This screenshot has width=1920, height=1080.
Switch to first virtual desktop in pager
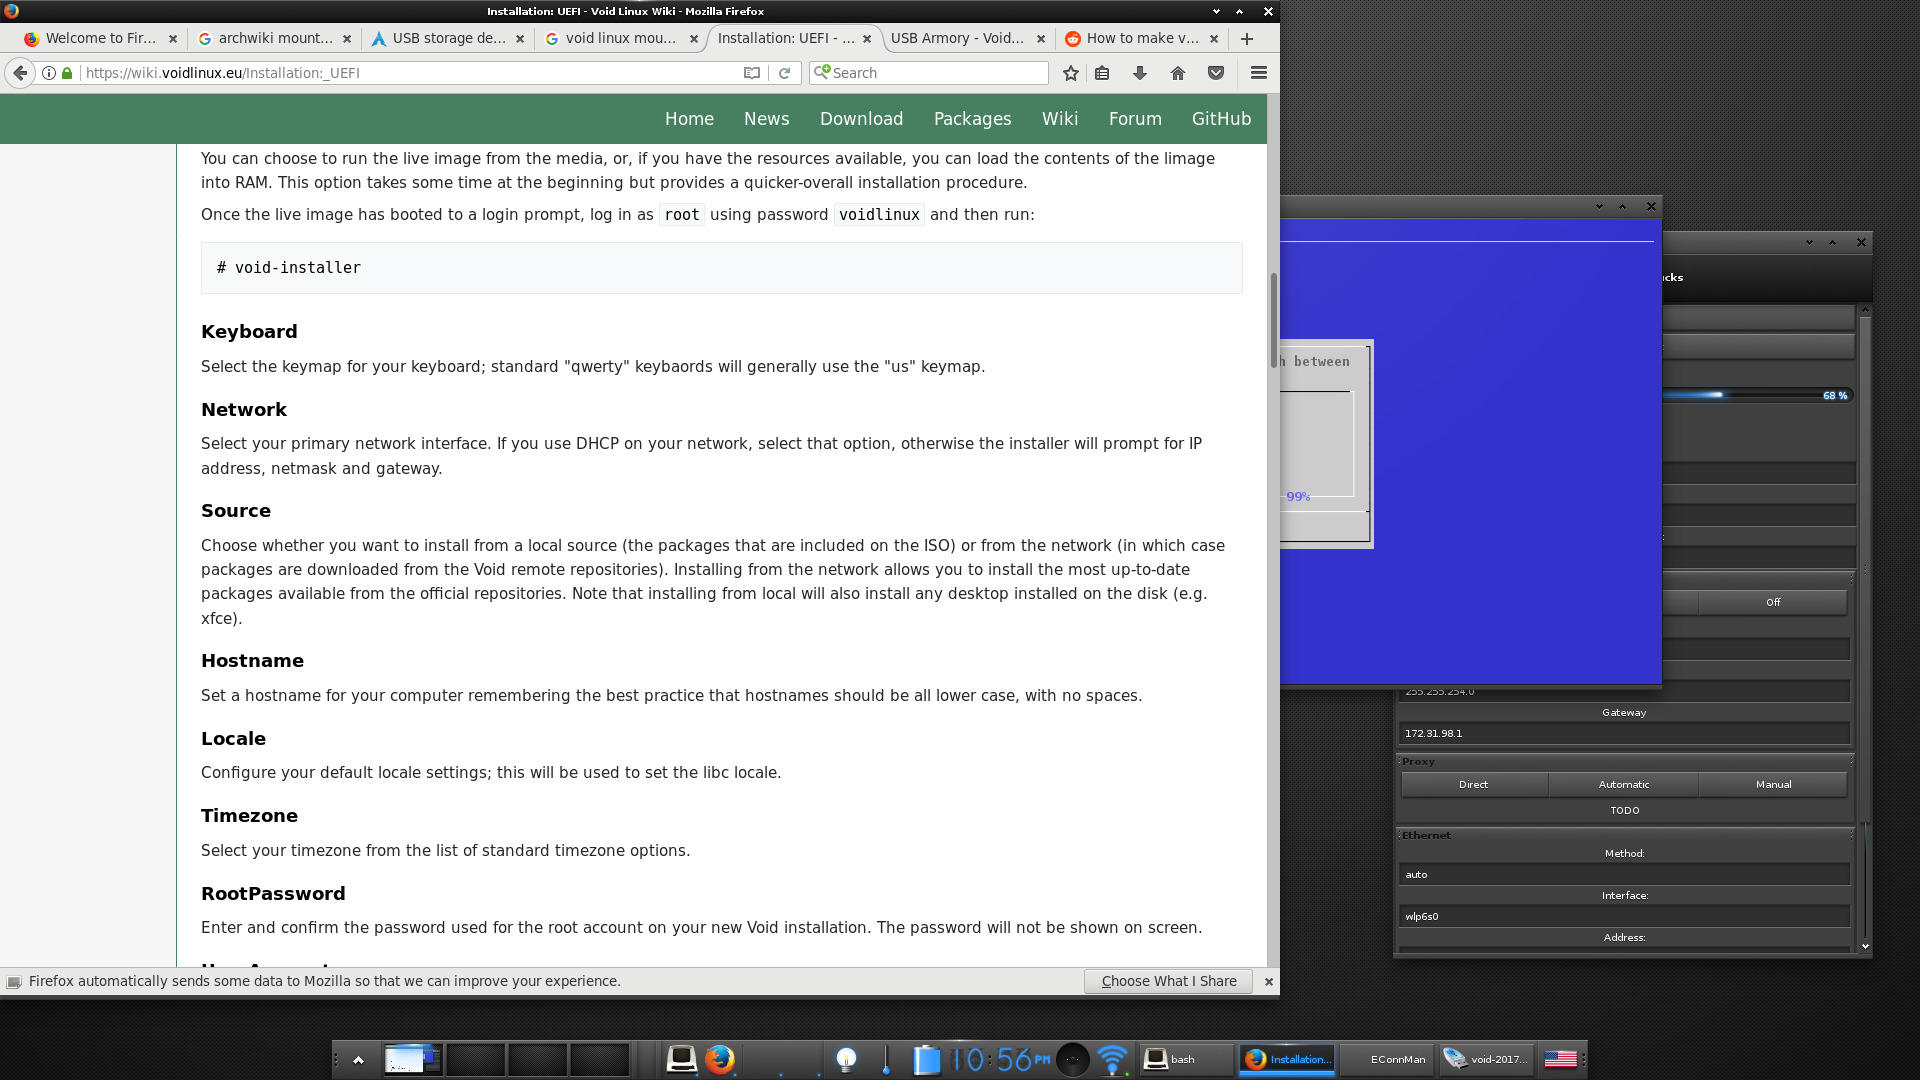[x=413, y=1060]
